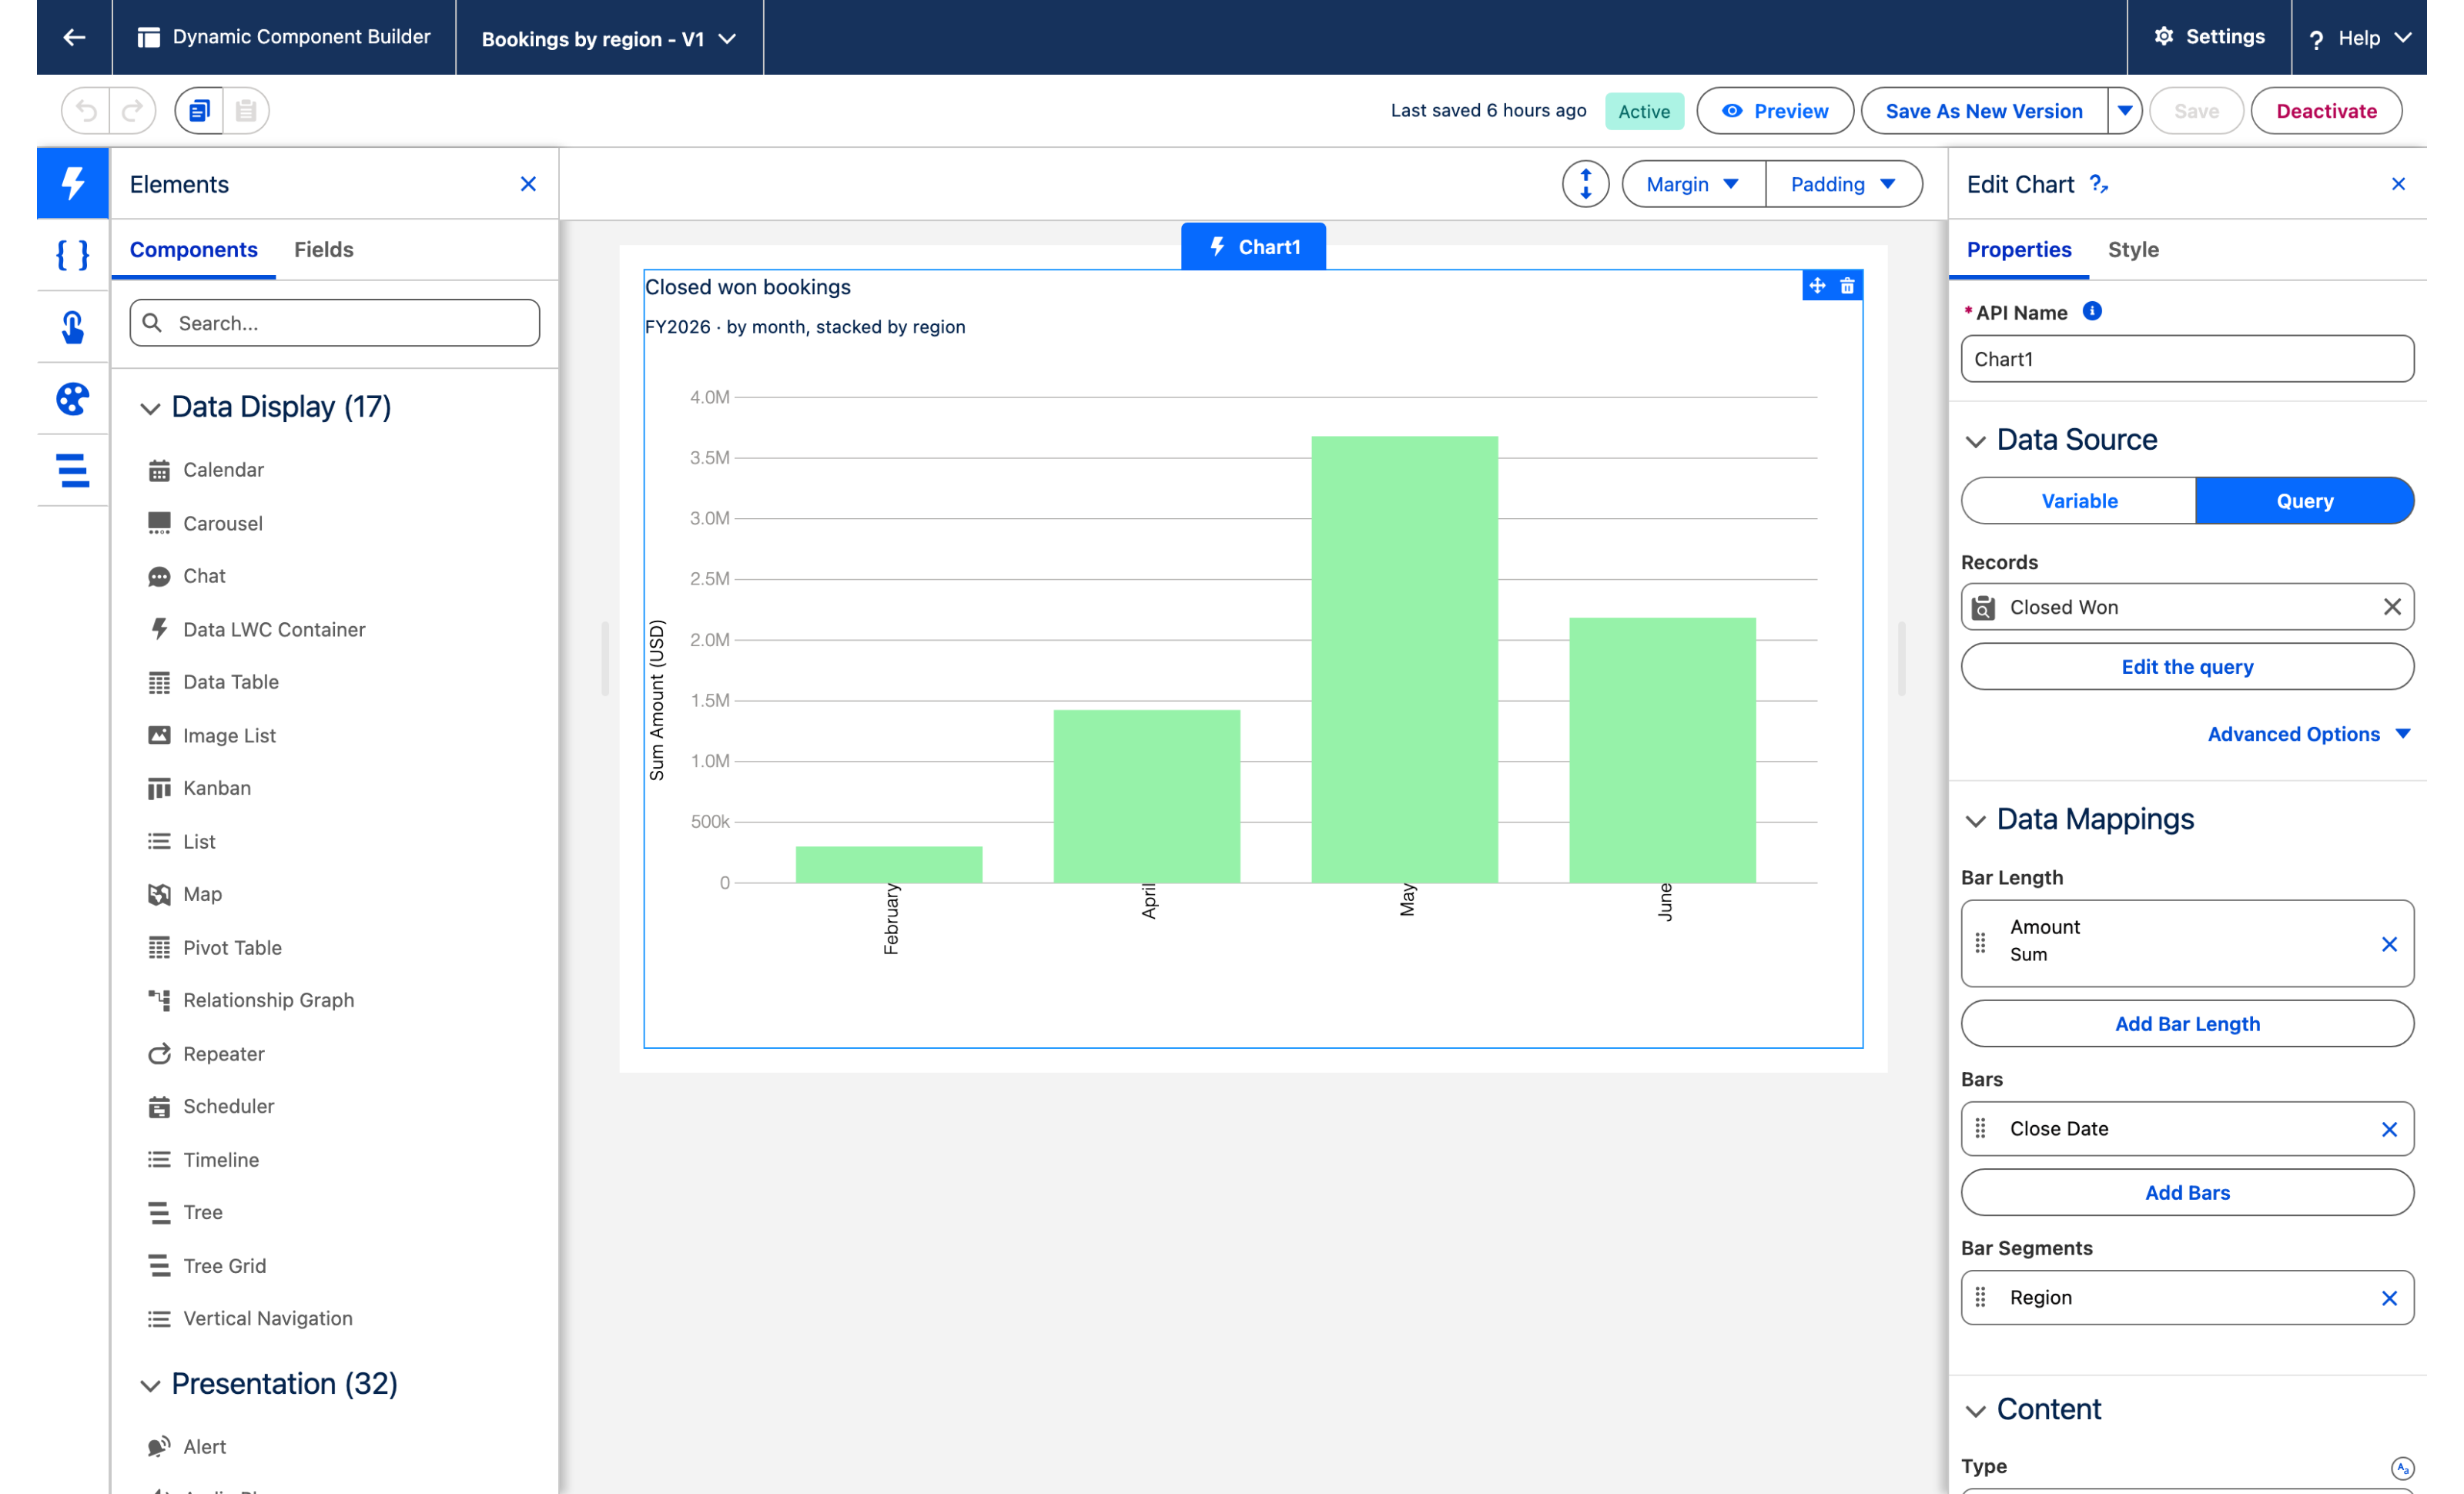
Task: Switch to the Properties tab
Action: 2018,250
